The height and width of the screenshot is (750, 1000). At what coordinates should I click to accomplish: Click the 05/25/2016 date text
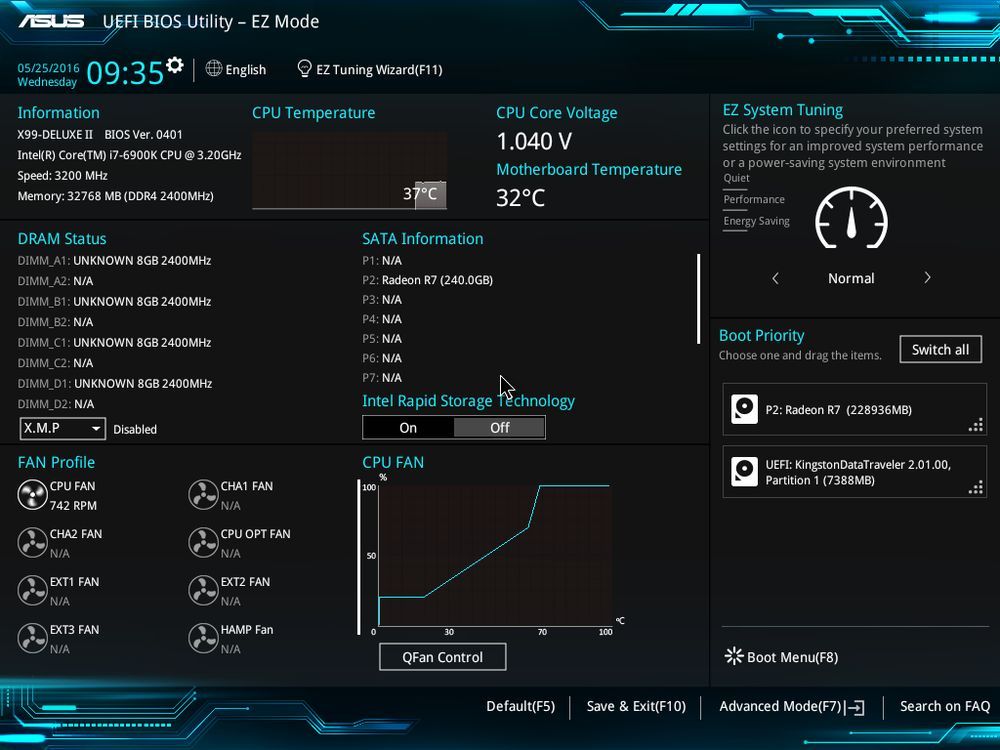(x=48, y=68)
